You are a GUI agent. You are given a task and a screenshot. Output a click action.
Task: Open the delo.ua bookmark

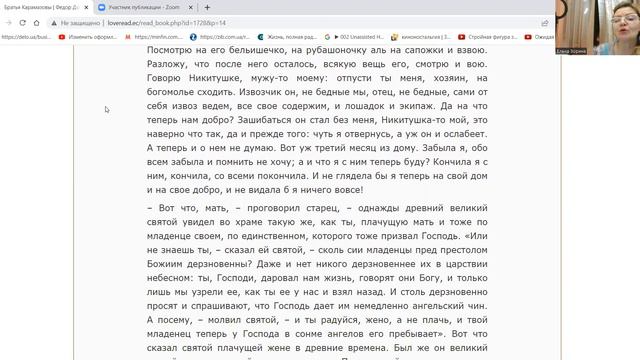tap(26, 37)
